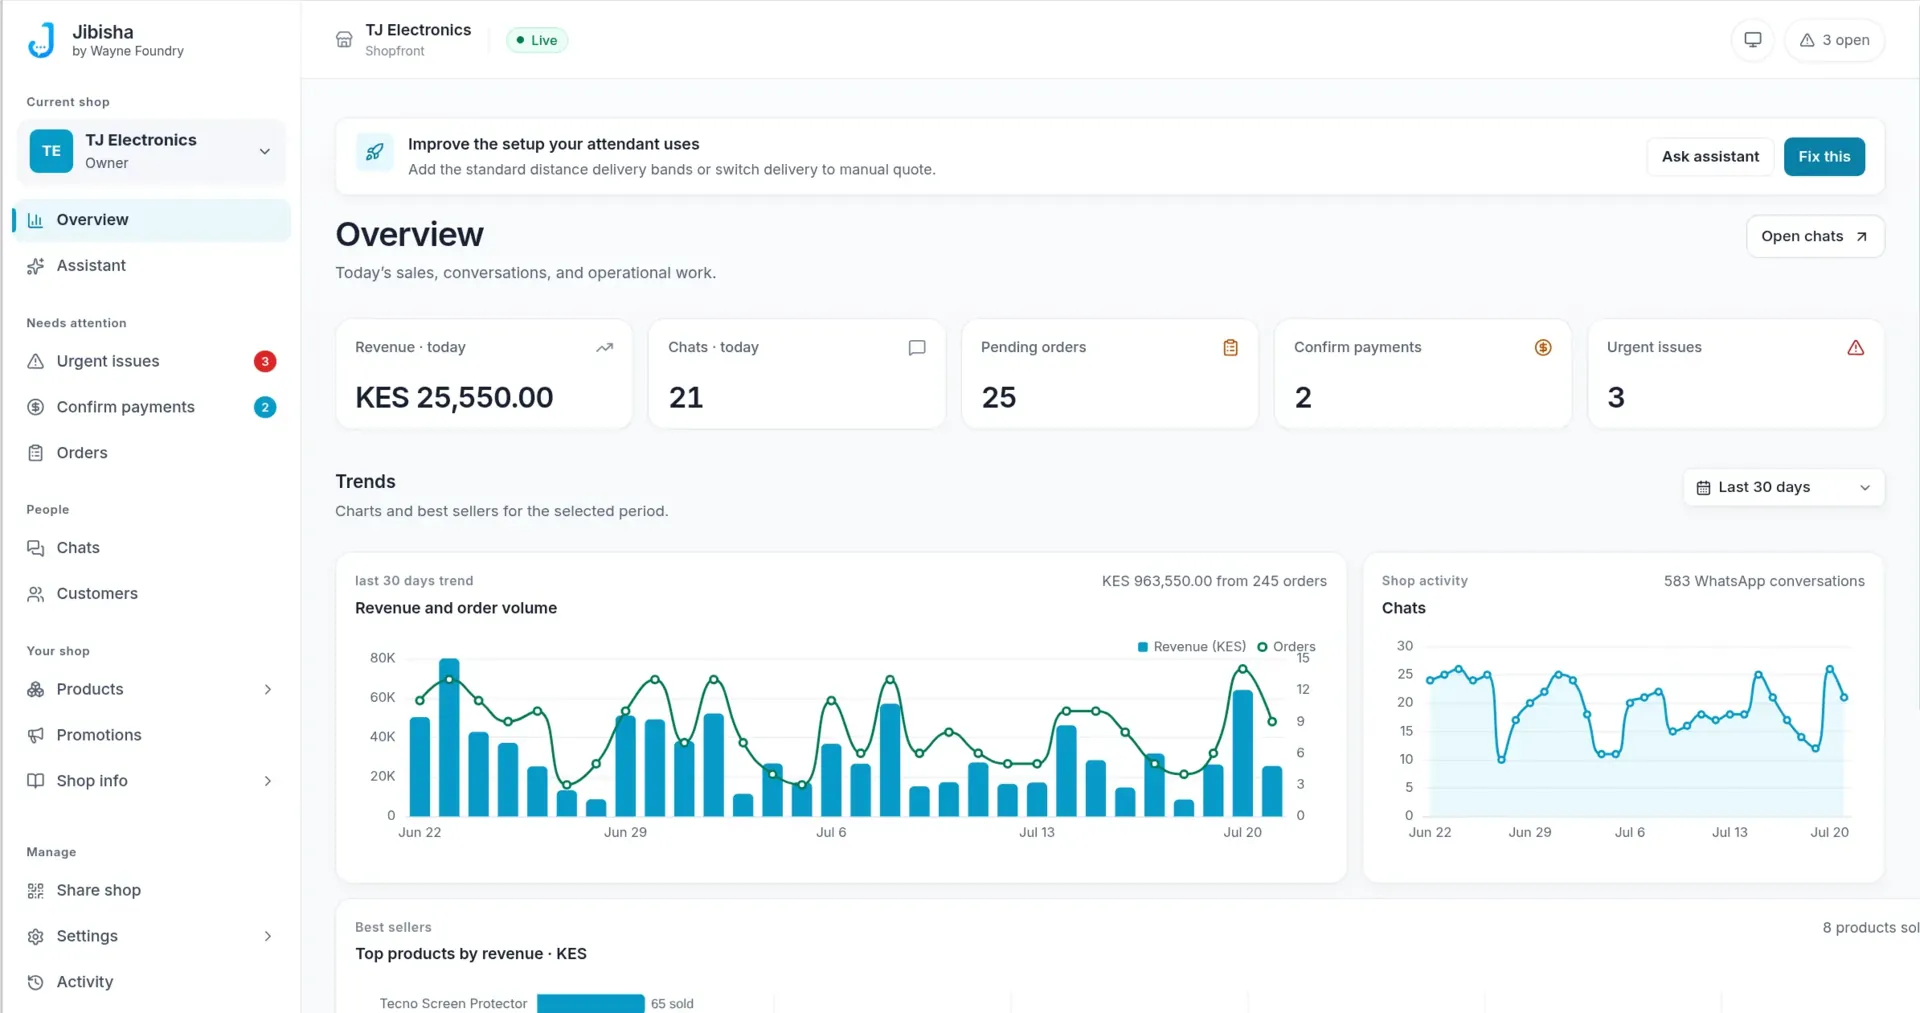Toggle the Orders legend series
The width and height of the screenshot is (1920, 1013).
pos(1286,646)
